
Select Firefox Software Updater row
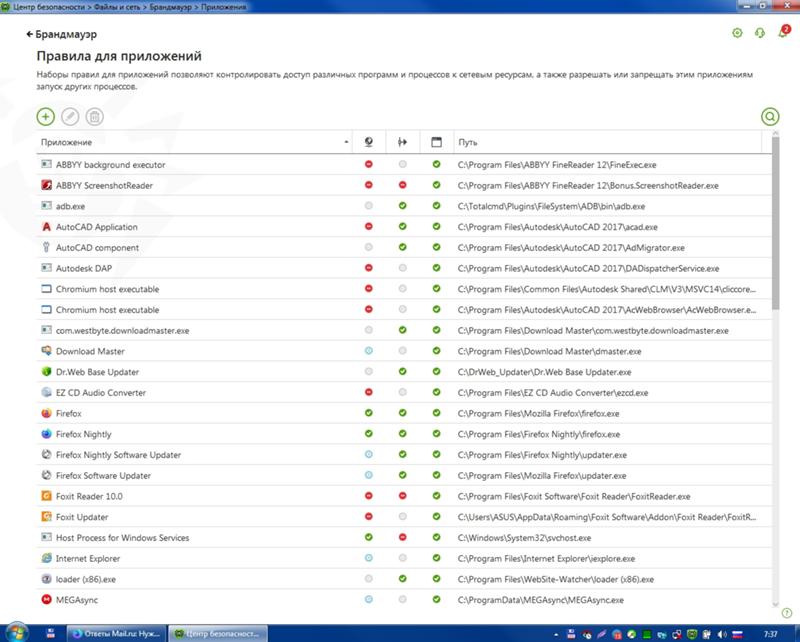tap(404, 476)
